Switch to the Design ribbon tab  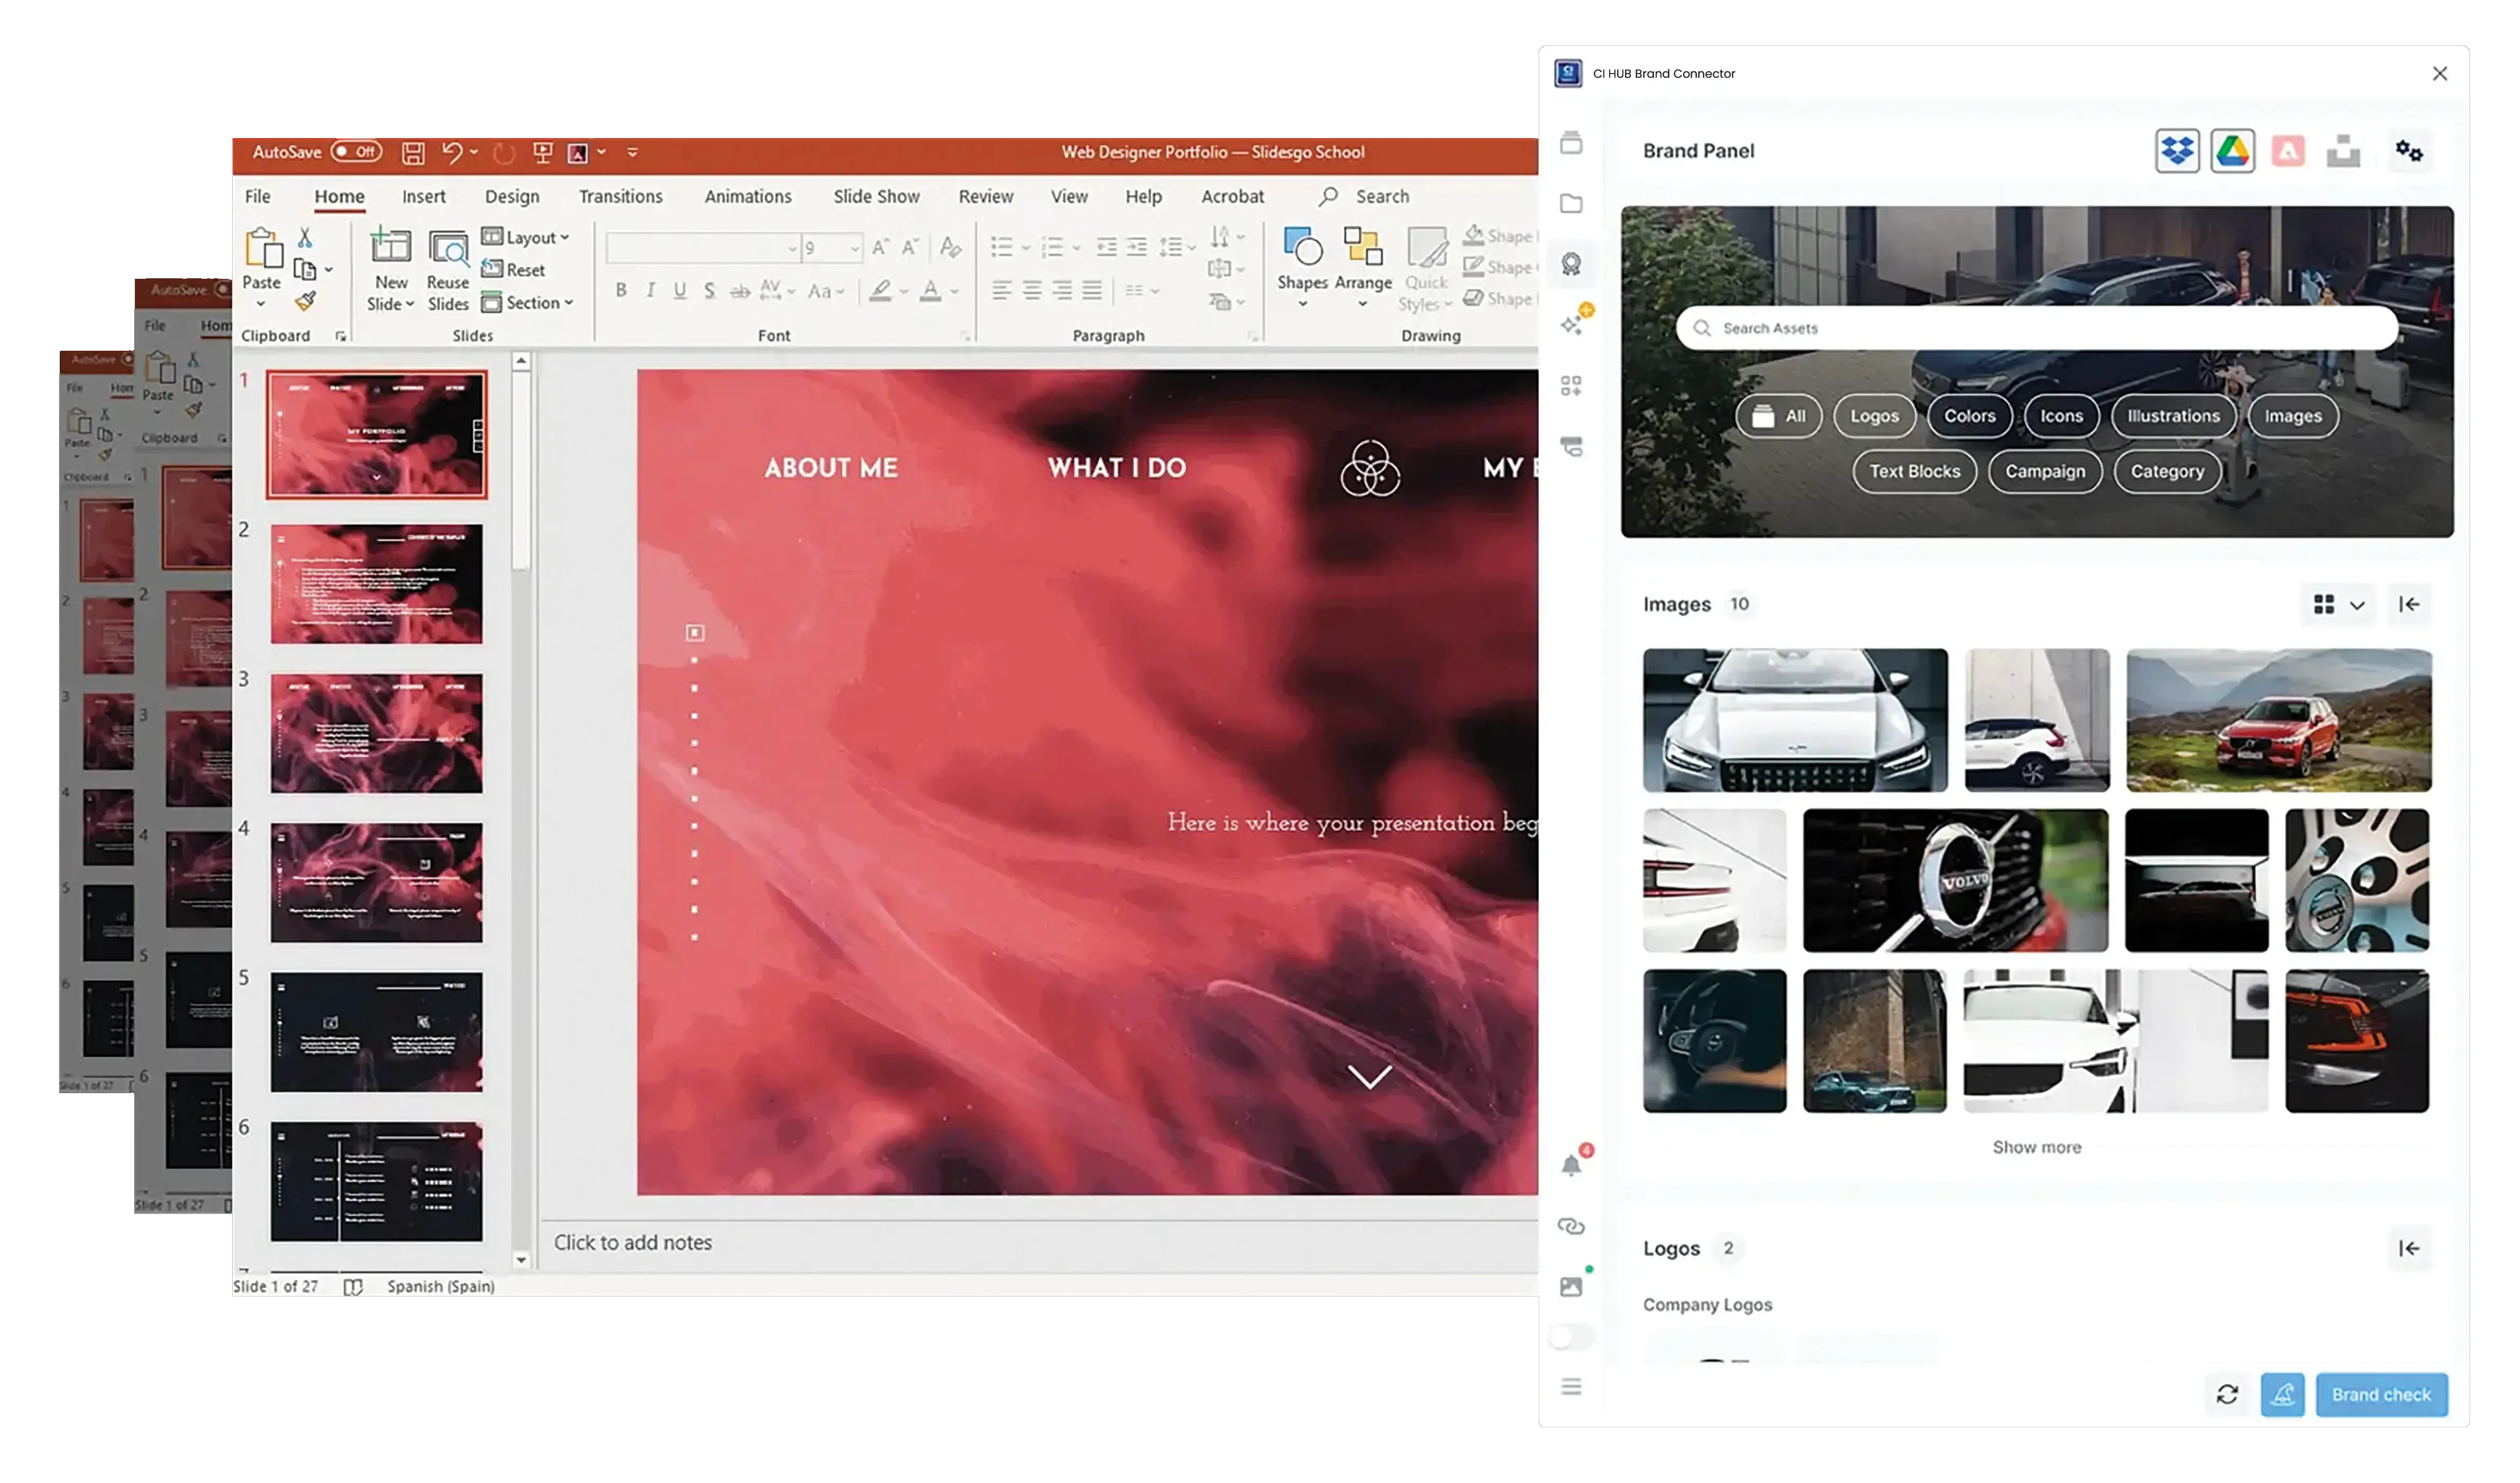tap(511, 197)
